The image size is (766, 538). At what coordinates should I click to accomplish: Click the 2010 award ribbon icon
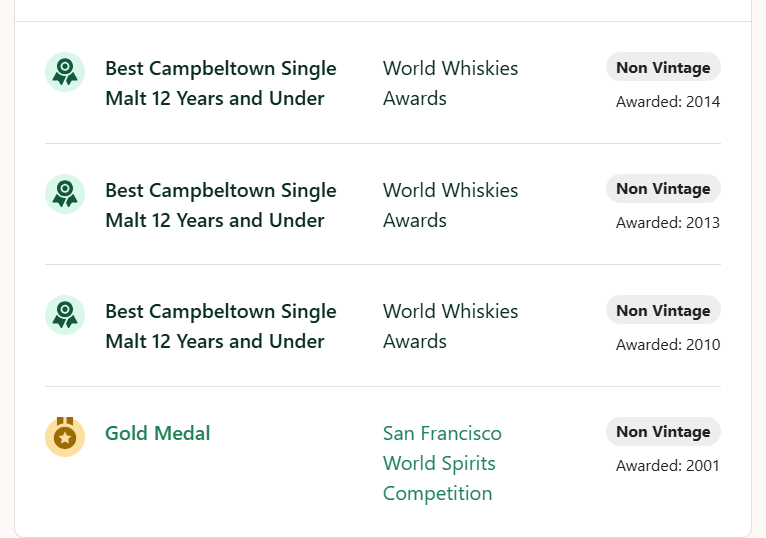[65, 315]
